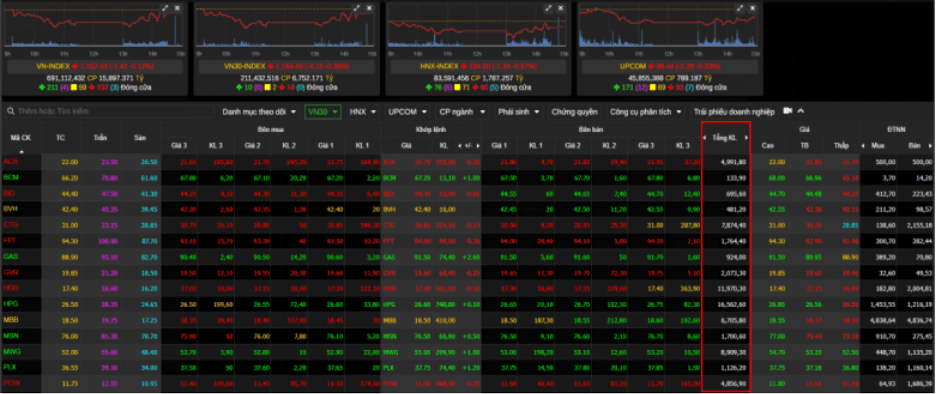Click the right arrow beside ĐTNN Bán header
Image resolution: width=936 pixels, height=394 pixels.
[x=930, y=146]
